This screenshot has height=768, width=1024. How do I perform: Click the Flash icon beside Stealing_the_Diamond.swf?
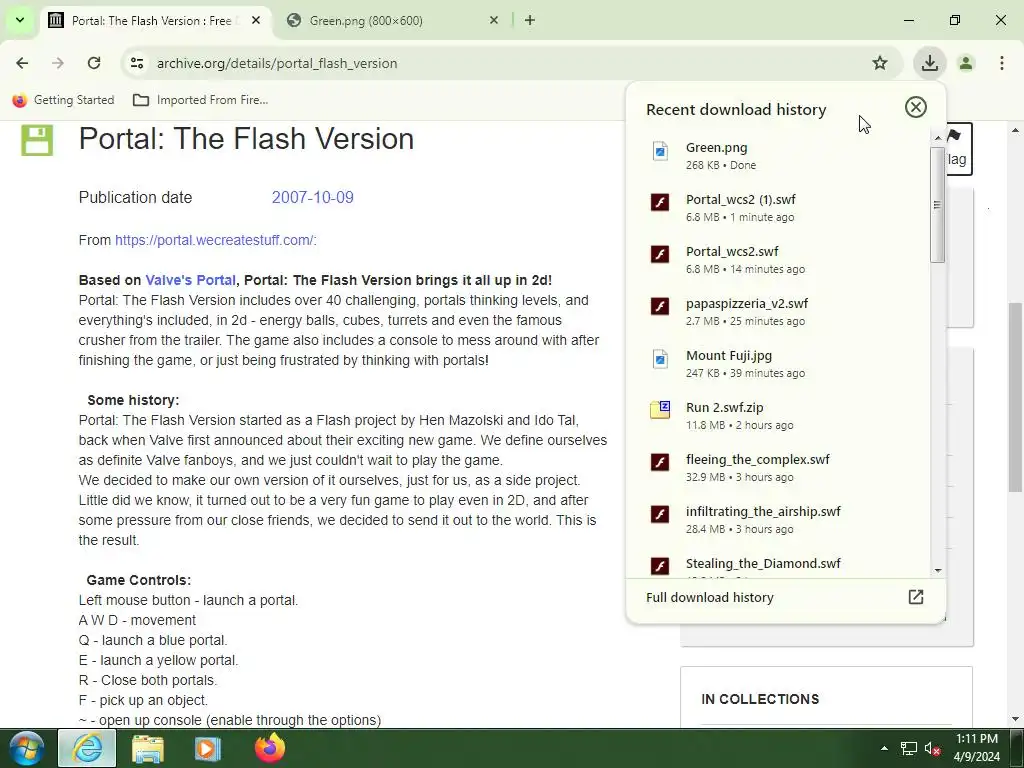[x=660, y=566]
